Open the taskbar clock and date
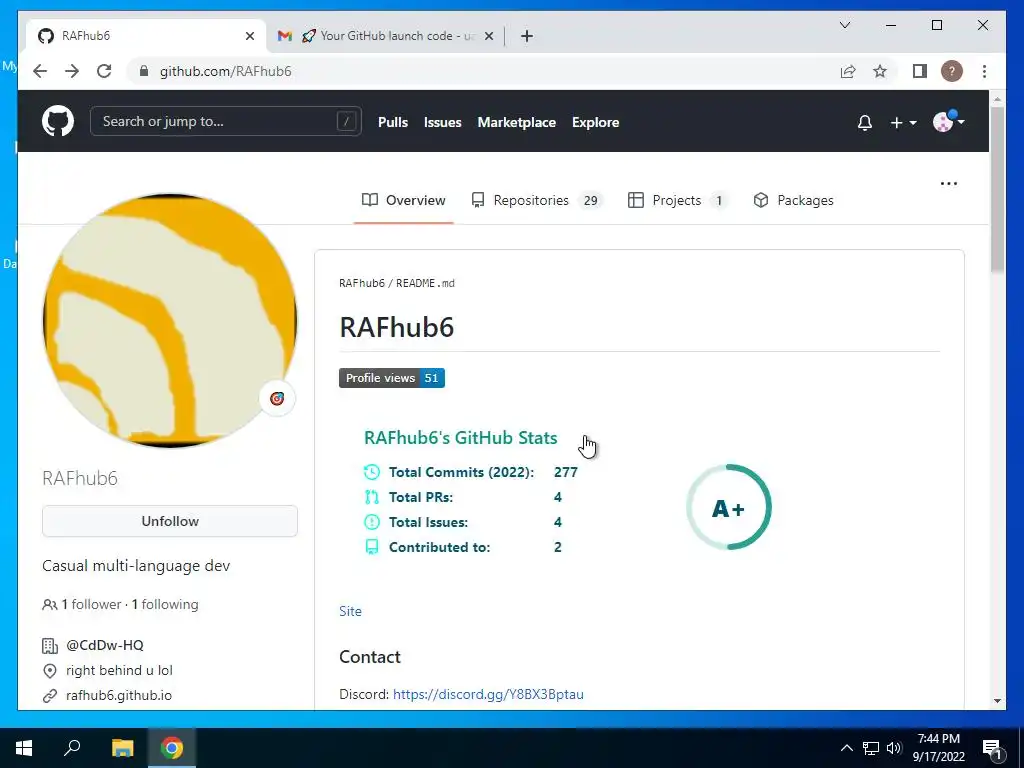Image resolution: width=1024 pixels, height=768 pixels. tap(938, 748)
